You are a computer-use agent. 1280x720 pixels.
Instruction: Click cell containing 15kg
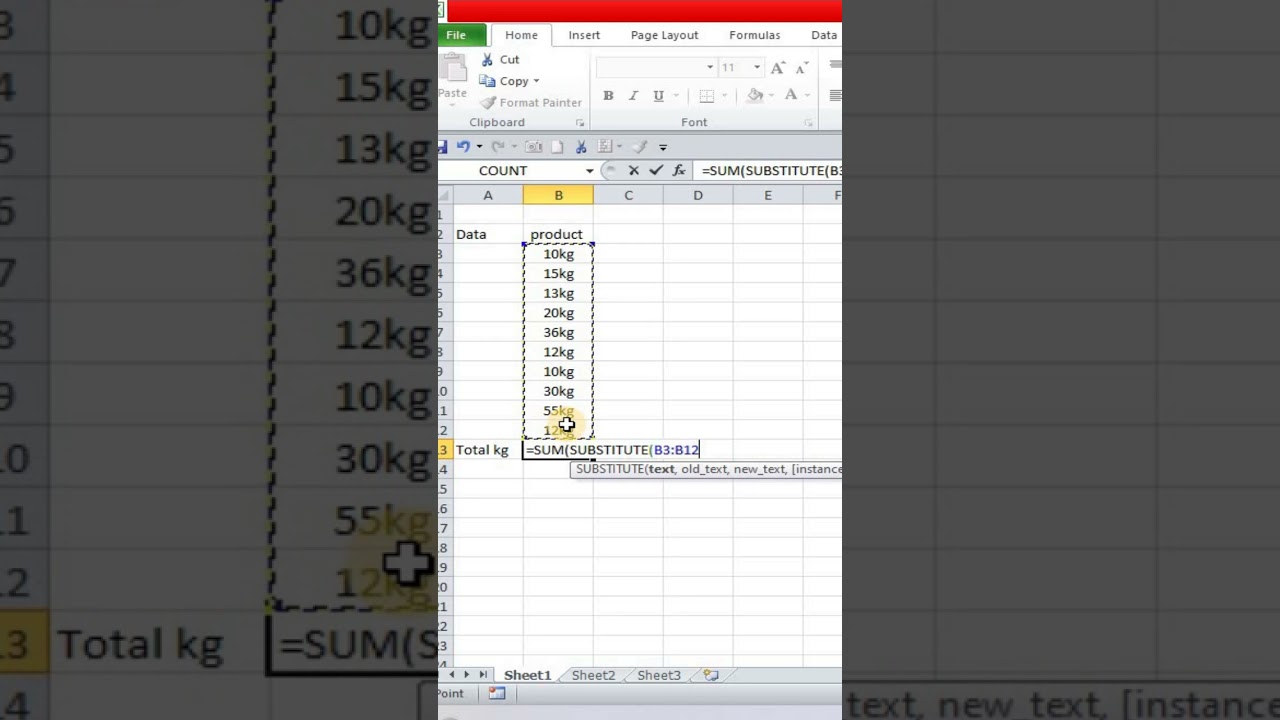[558, 274]
